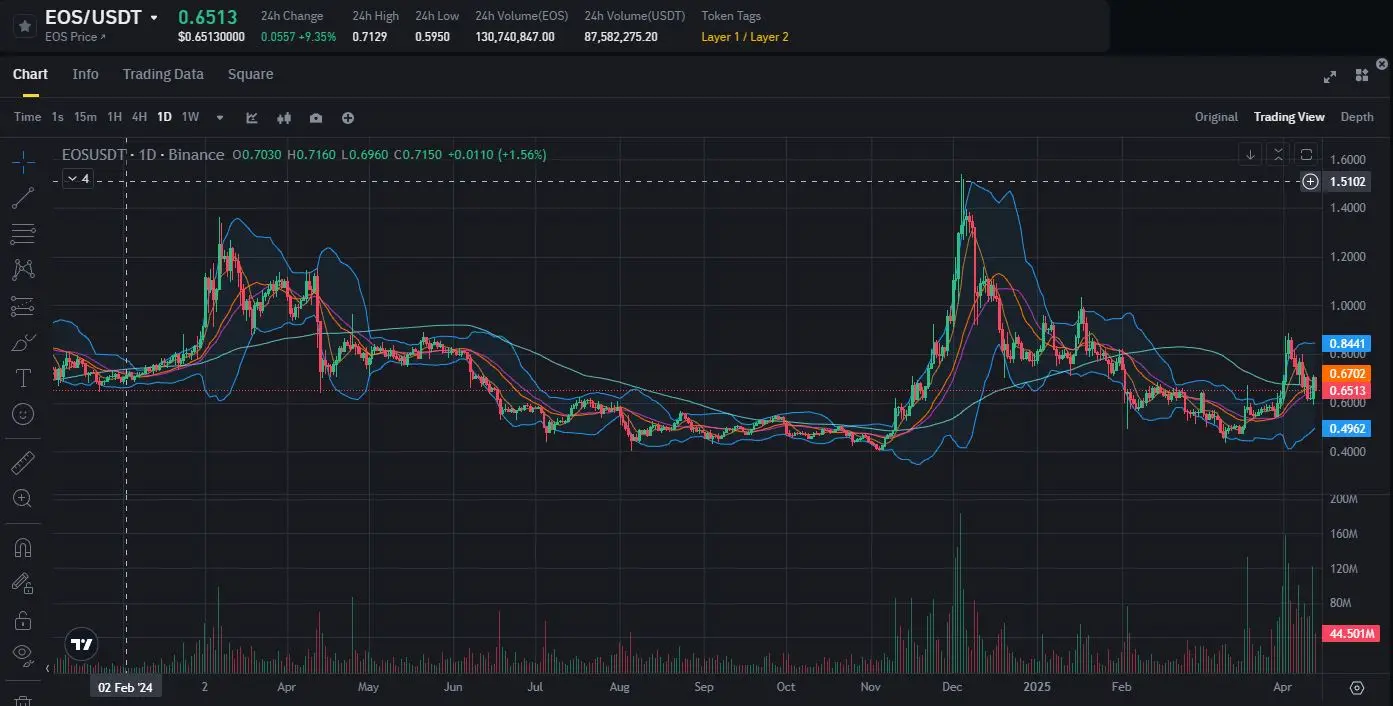Open EOS/USDT pair selector dropdown
Screen dimensions: 1393x706
click(x=153, y=18)
